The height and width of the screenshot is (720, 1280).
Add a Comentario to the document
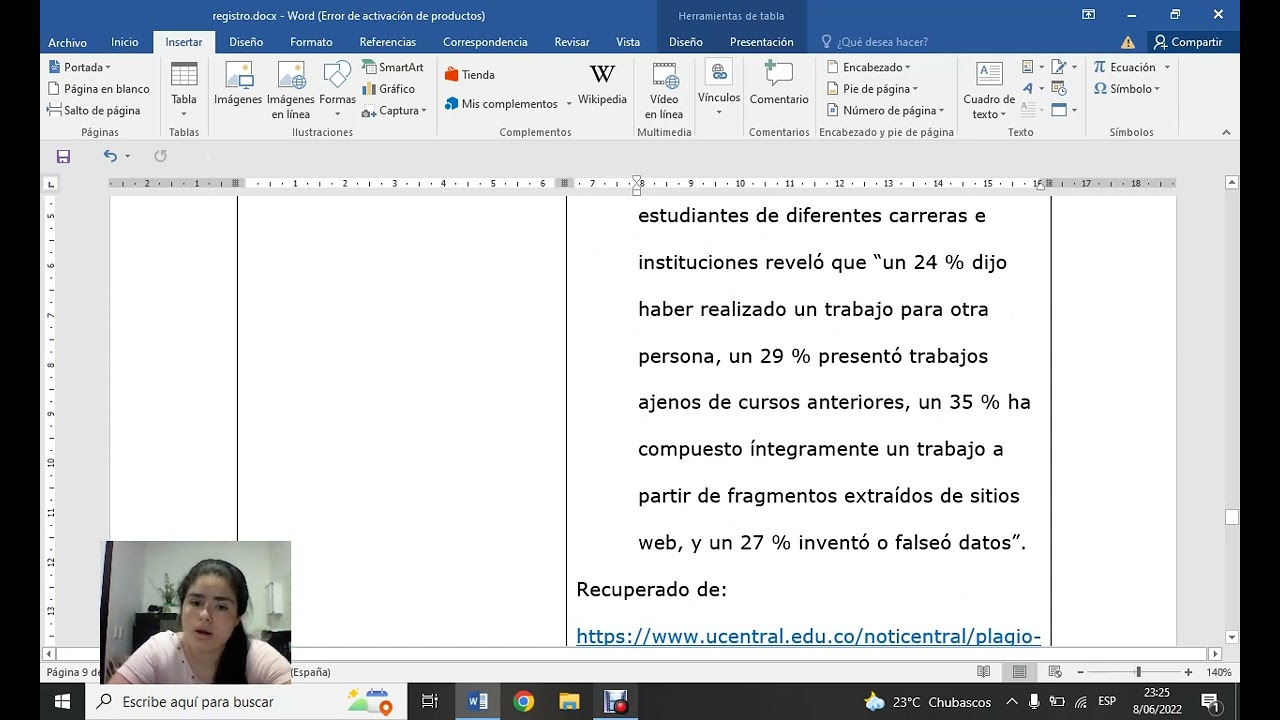coord(779,84)
